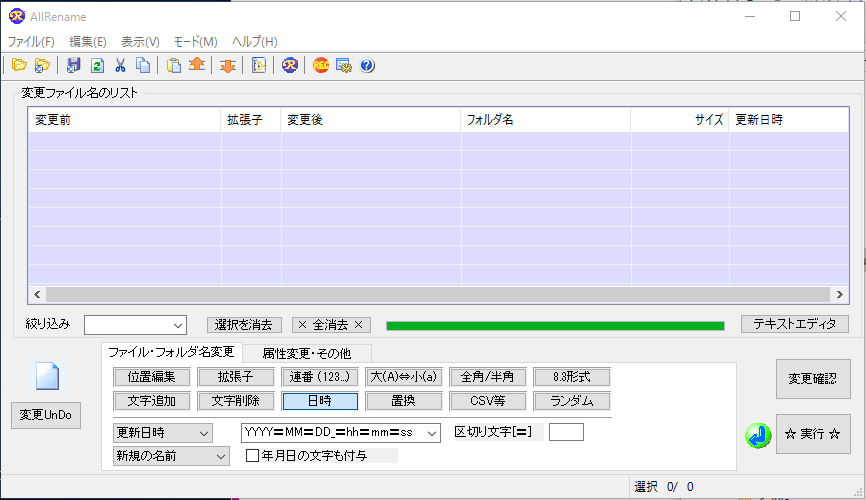
Task: Select the 8.3形式 mode button
Action: 572,377
